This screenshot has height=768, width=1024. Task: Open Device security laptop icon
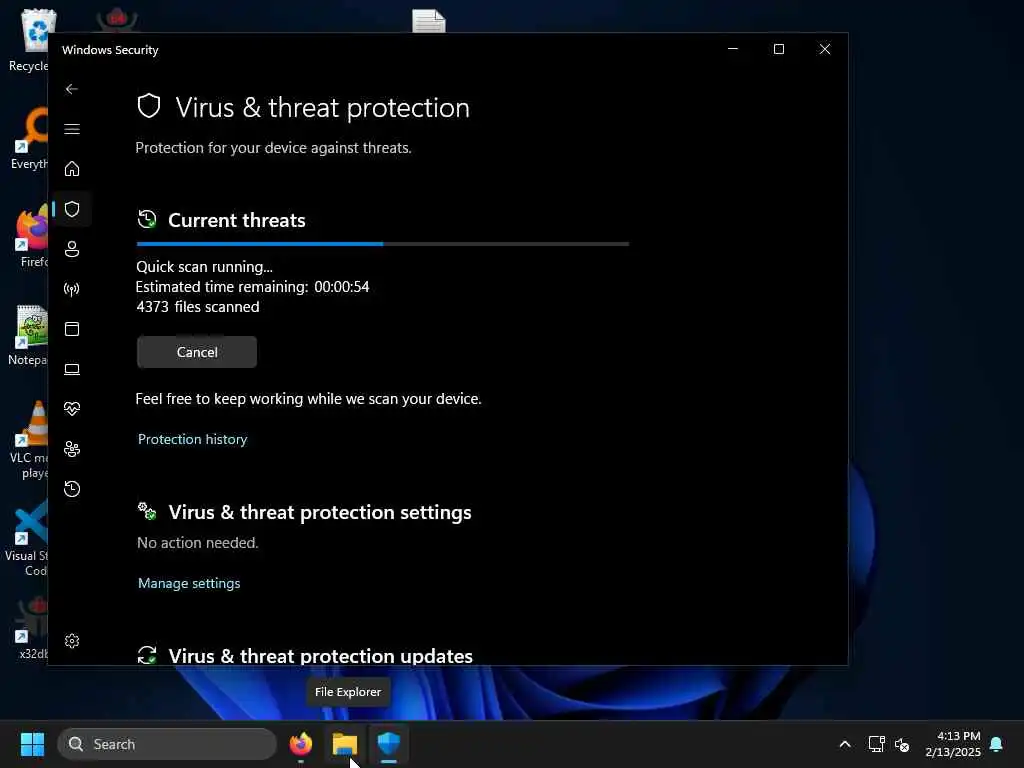(x=72, y=369)
